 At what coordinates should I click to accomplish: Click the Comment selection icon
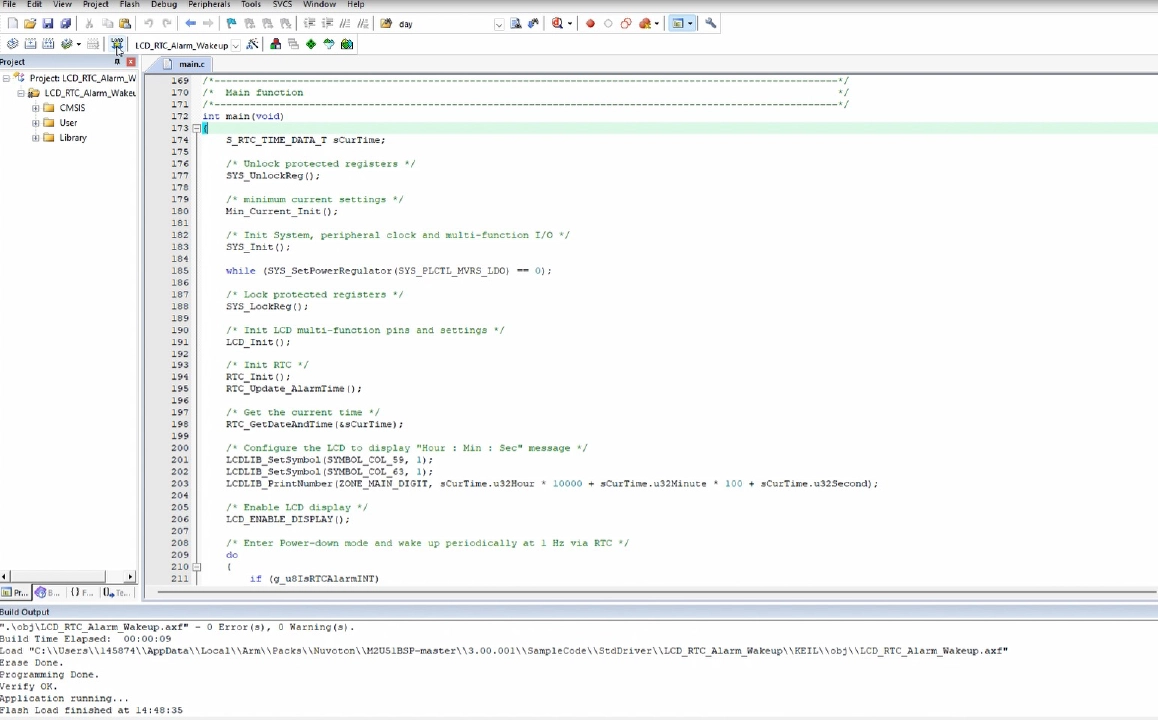pos(345,24)
